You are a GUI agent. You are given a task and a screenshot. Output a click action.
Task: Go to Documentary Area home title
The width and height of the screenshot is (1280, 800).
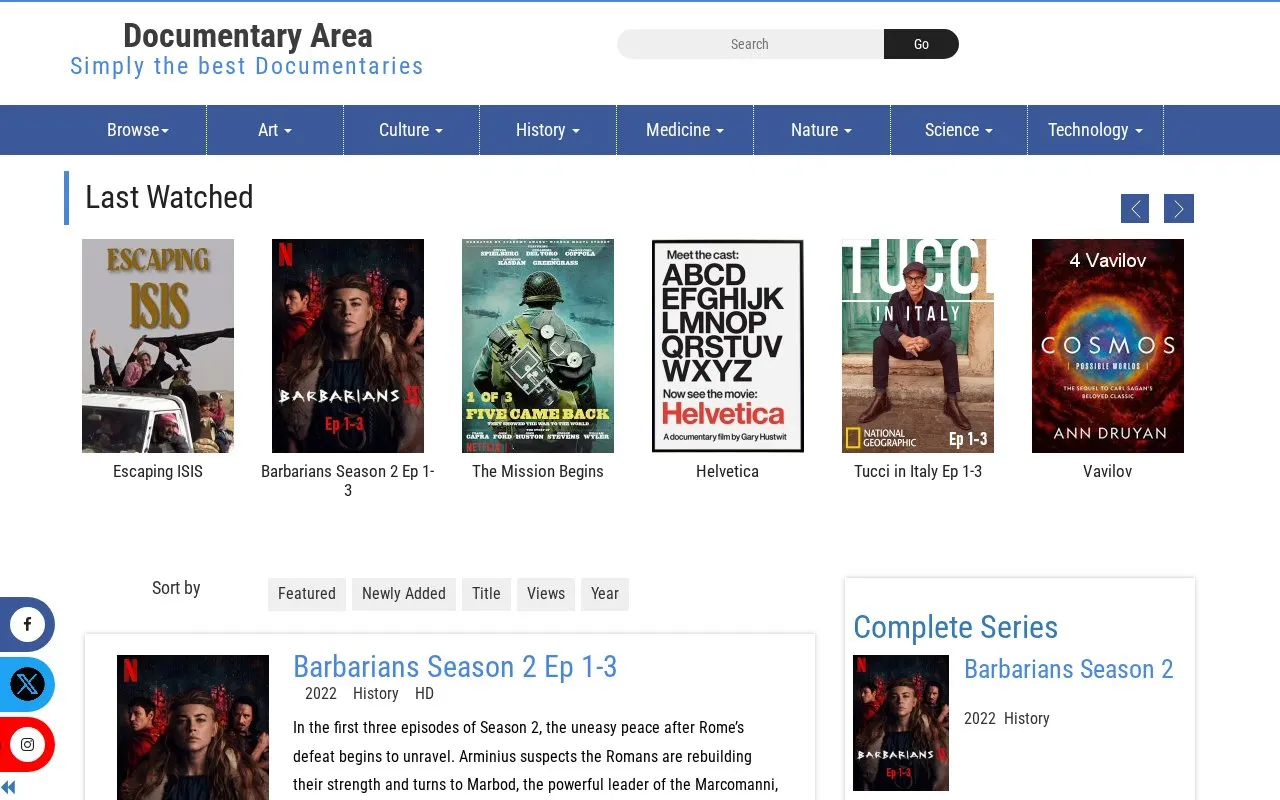coord(248,36)
